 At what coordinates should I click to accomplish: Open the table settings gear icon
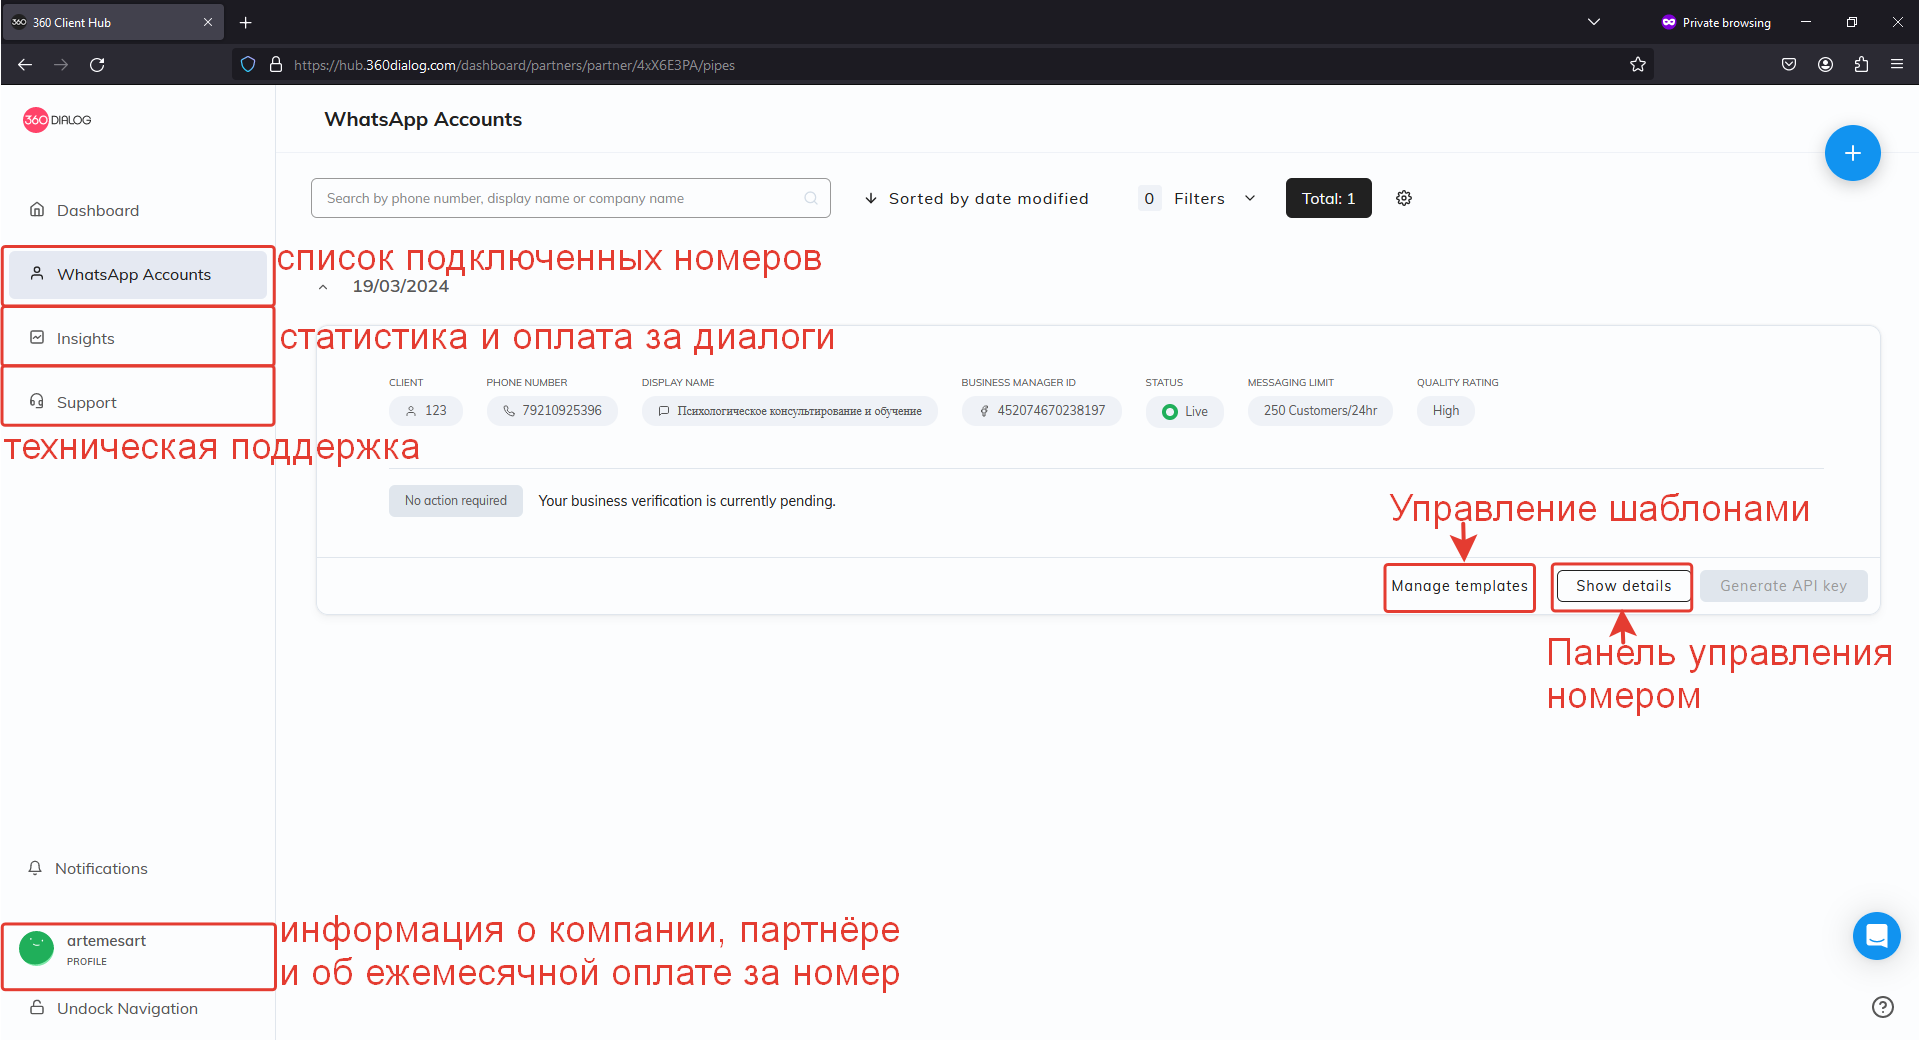[1404, 198]
